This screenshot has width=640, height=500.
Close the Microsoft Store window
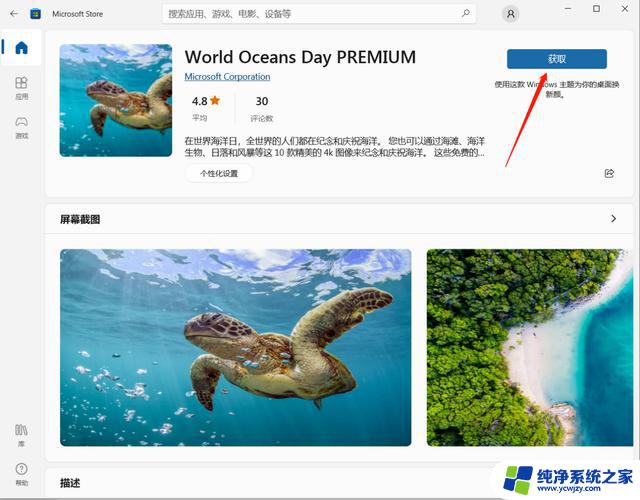(625, 9)
